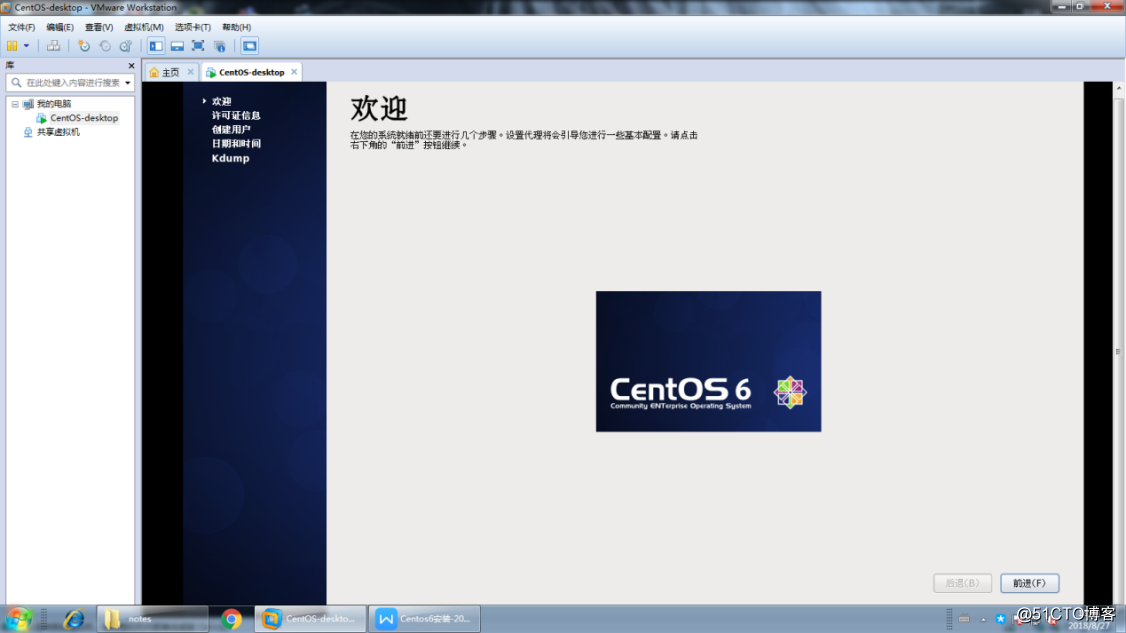This screenshot has width=1126, height=633.
Task: Toggle the thumbnail bar icon
Action: pyautogui.click(x=177, y=46)
